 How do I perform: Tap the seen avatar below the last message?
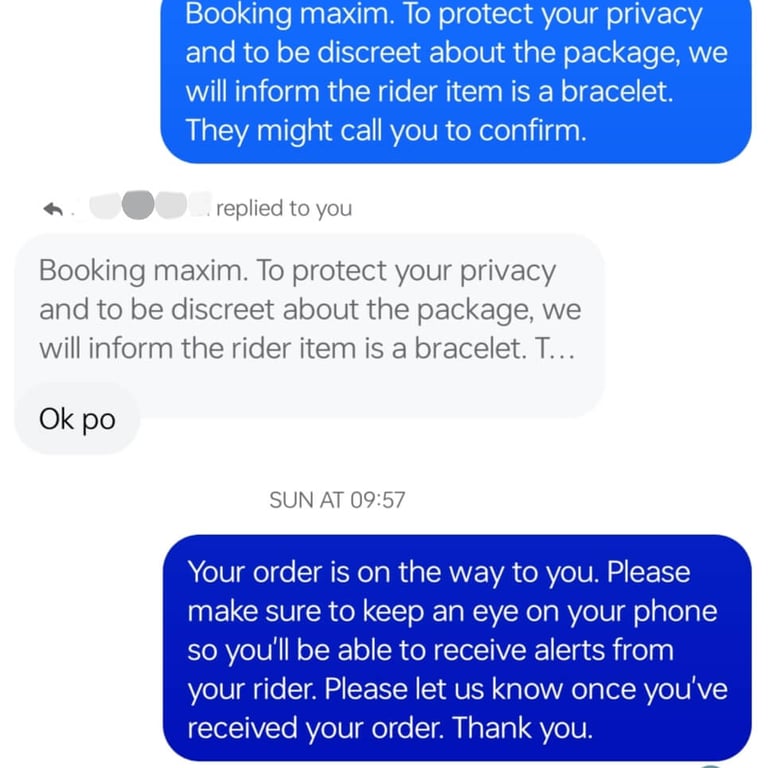[712, 764]
